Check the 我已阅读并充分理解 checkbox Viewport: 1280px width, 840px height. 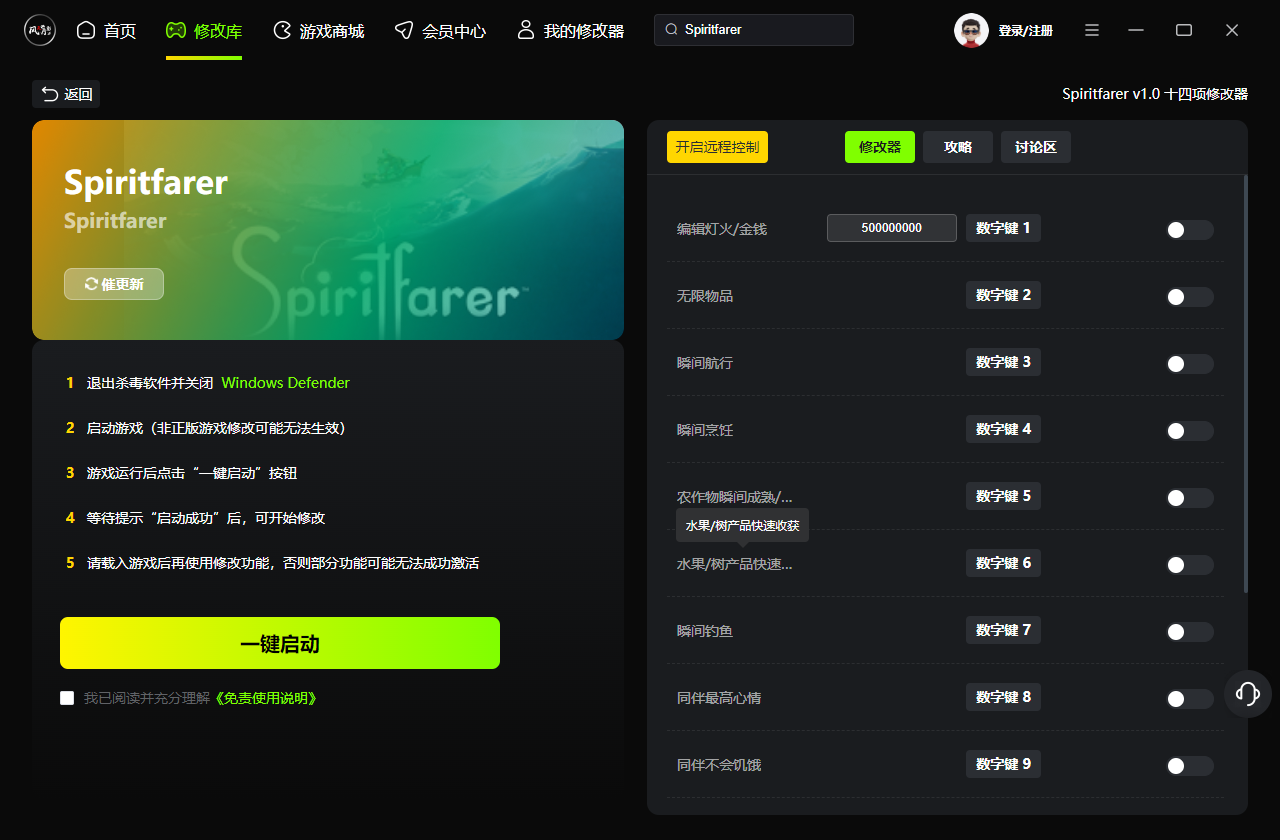[x=67, y=698]
